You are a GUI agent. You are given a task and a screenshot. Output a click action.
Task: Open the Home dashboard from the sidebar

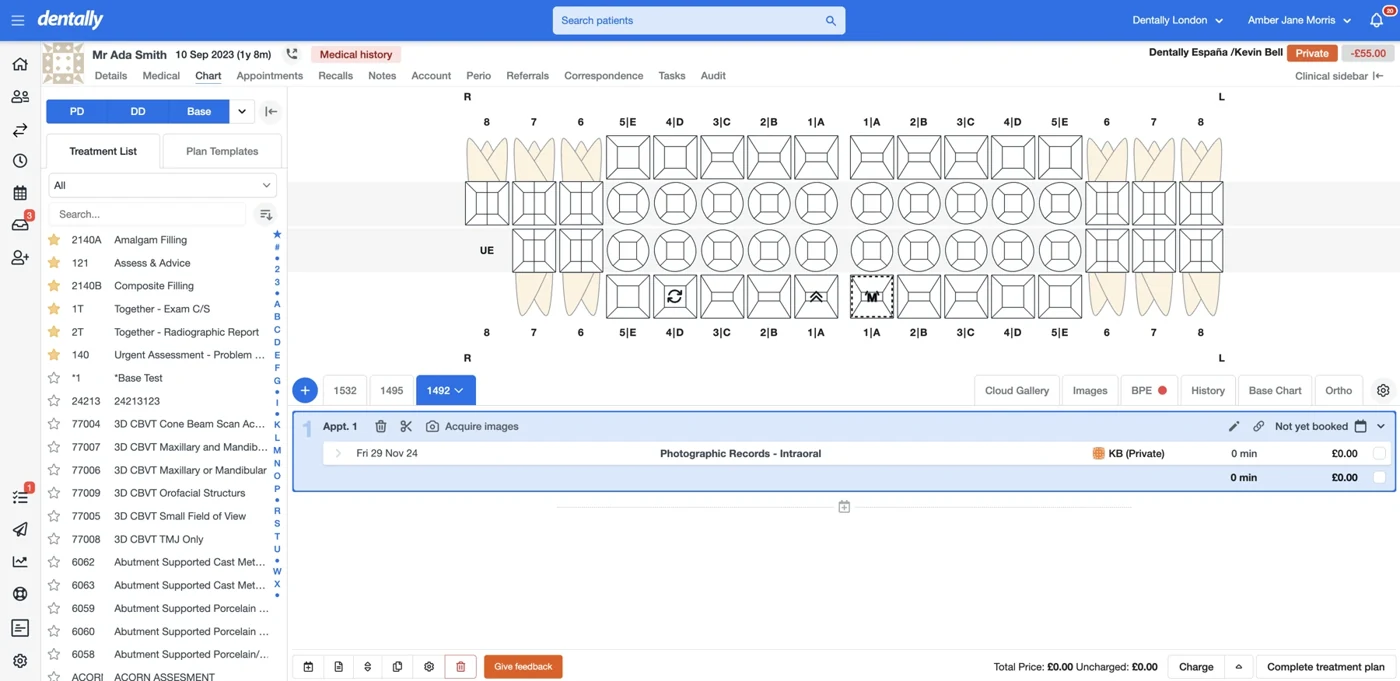(20, 65)
